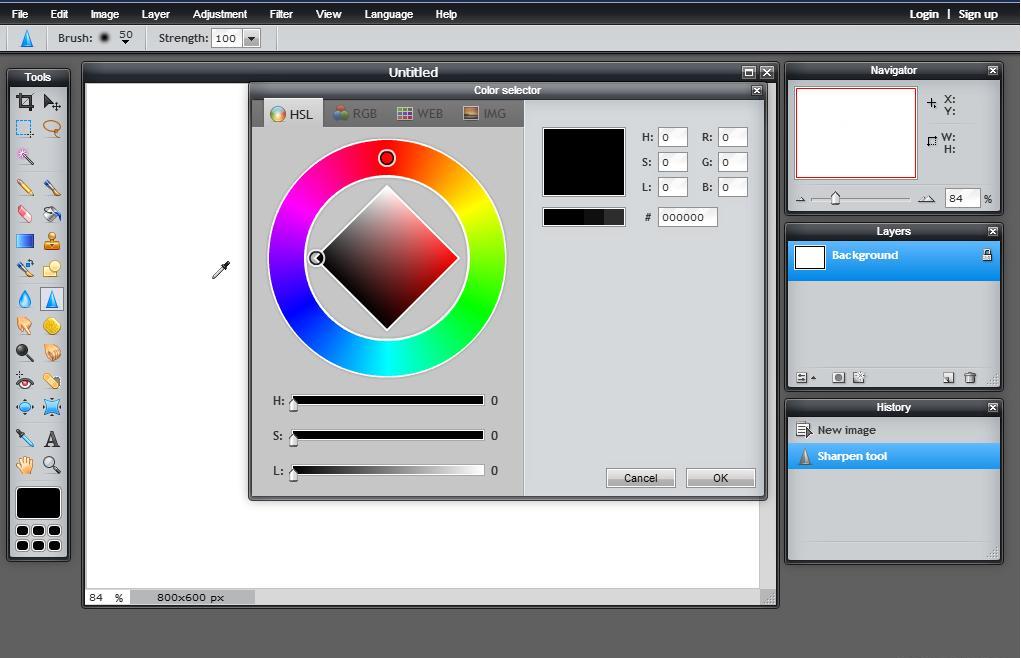1021x658 pixels.
Task: Open the File menu
Action: point(20,14)
